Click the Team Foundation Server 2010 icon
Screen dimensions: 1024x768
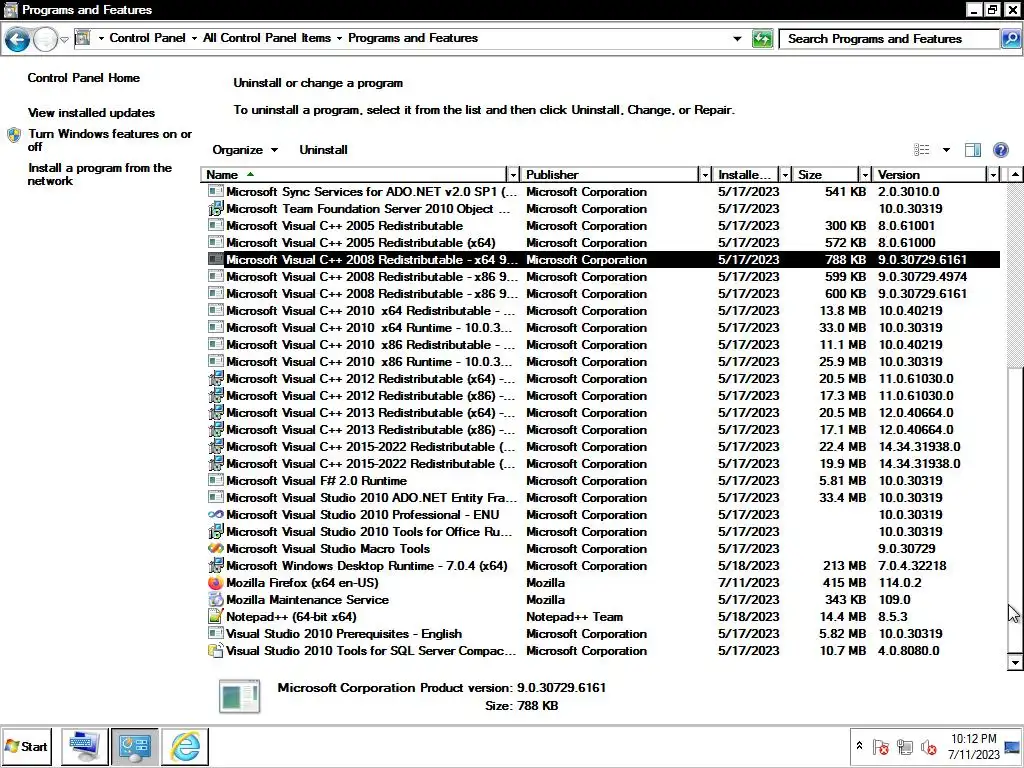[216, 209]
